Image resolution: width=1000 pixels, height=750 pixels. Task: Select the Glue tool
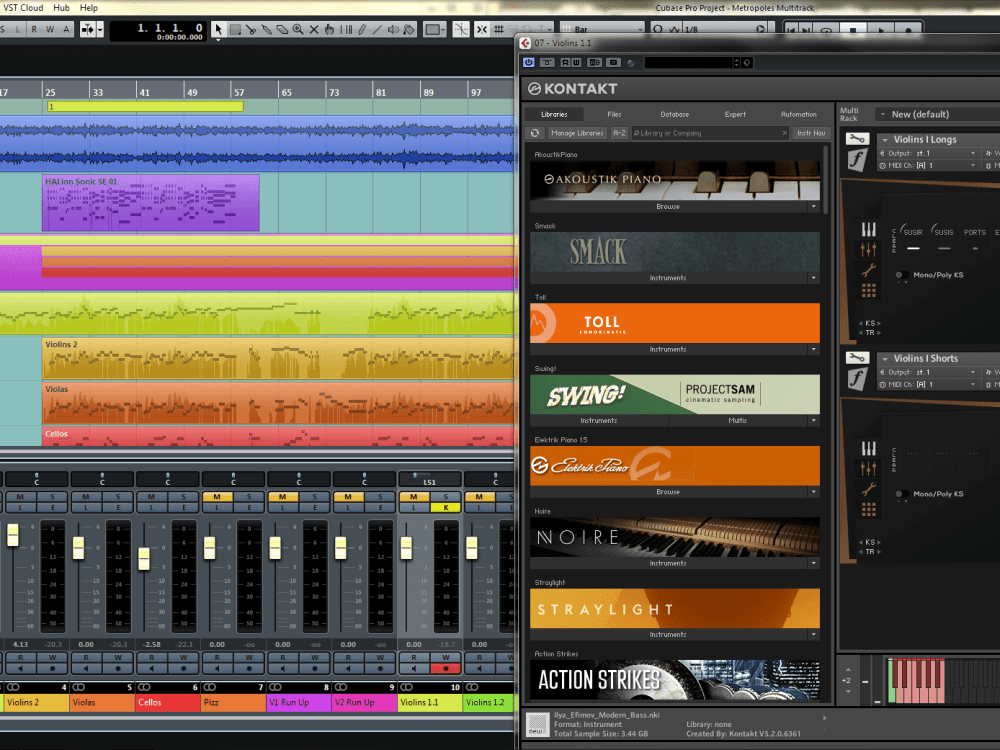(267, 29)
